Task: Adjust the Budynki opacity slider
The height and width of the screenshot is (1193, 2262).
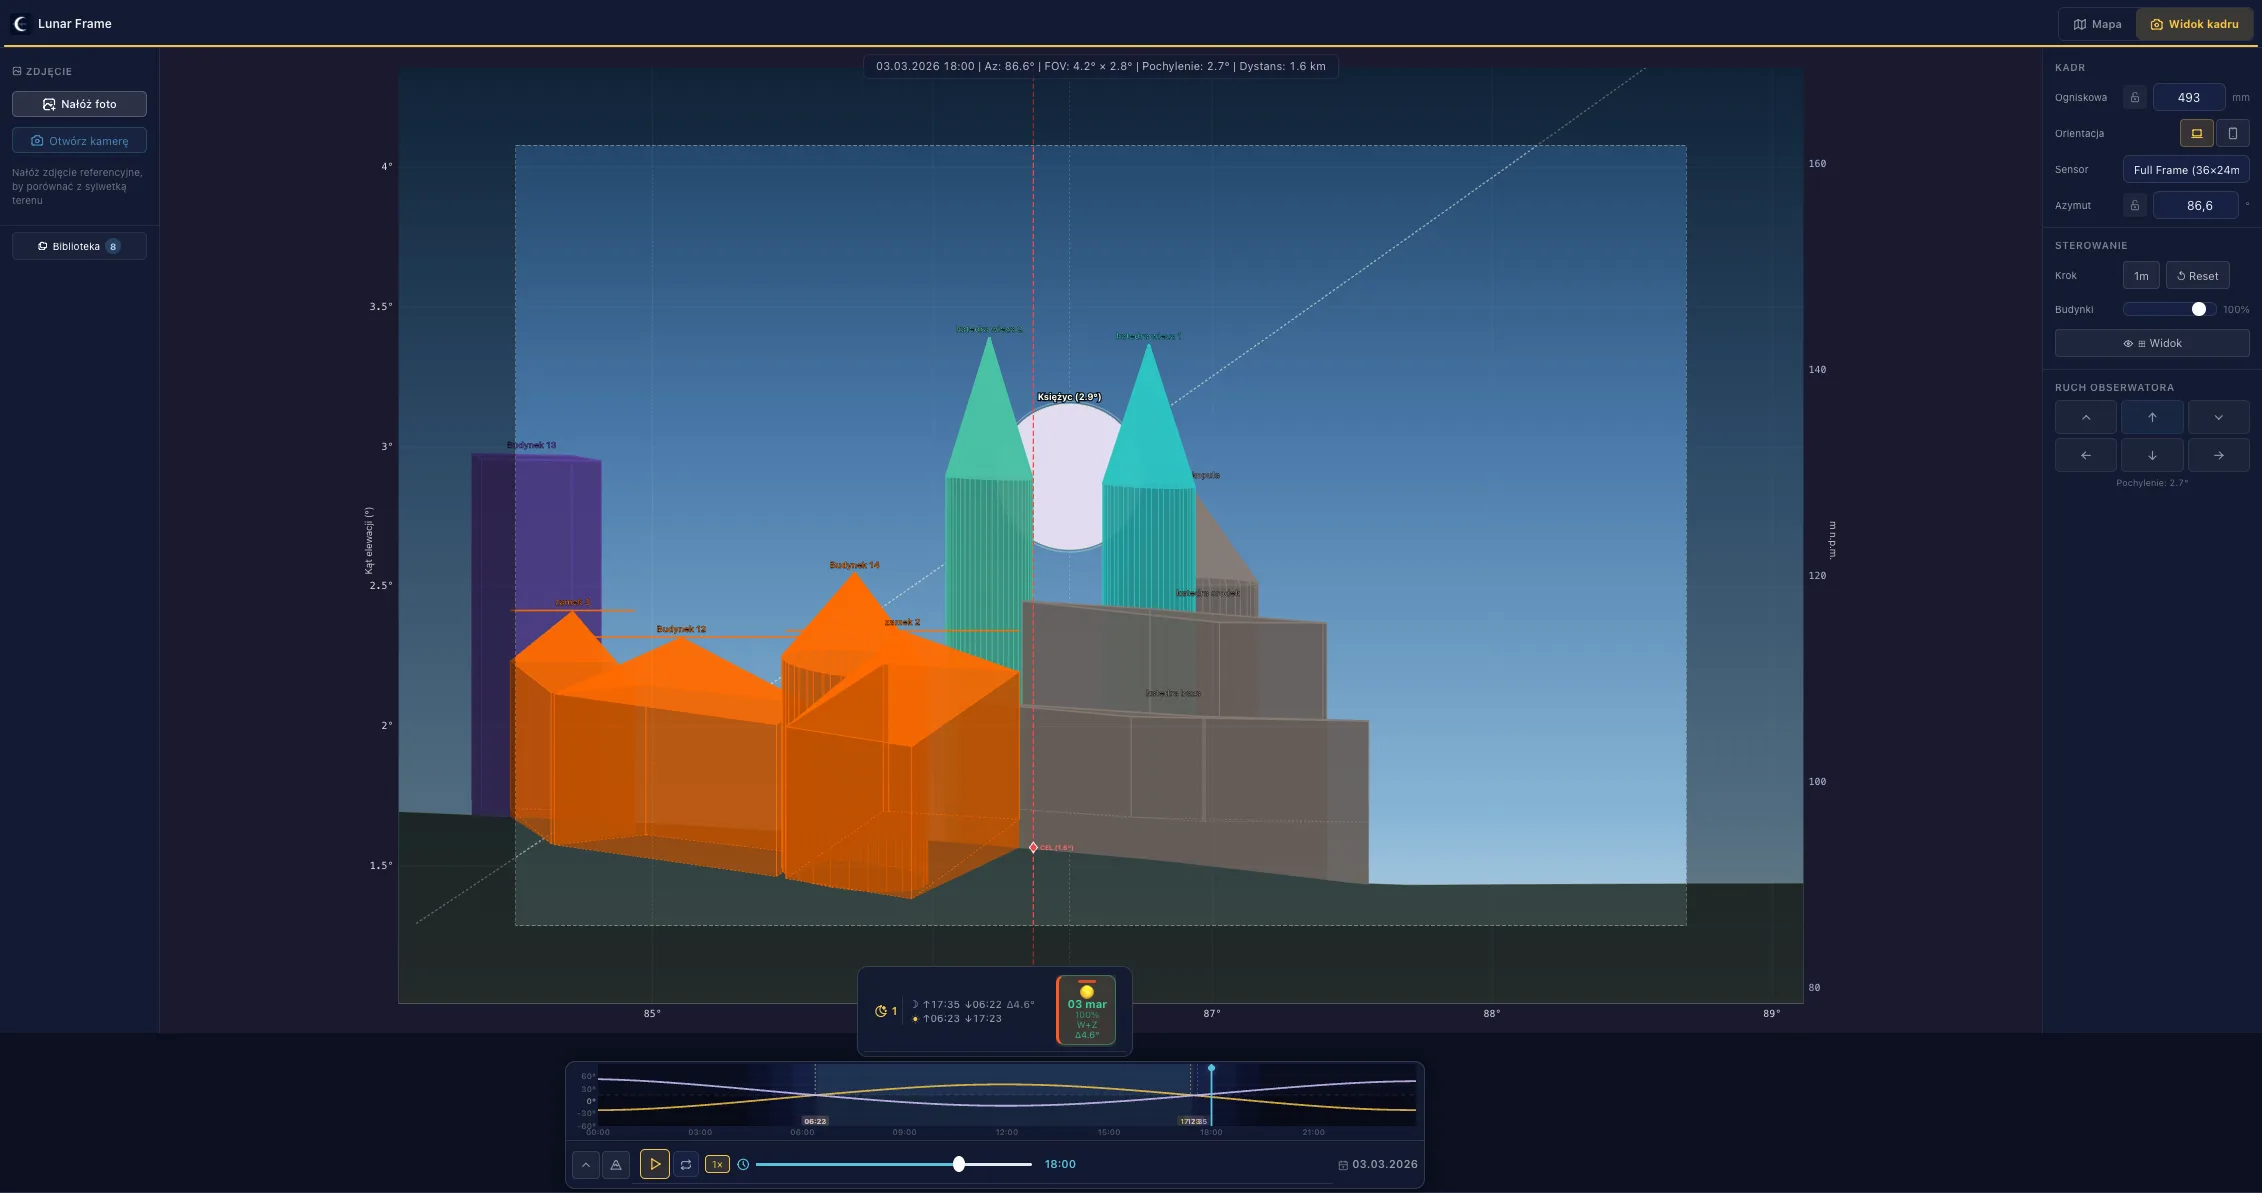Action: 2169,309
